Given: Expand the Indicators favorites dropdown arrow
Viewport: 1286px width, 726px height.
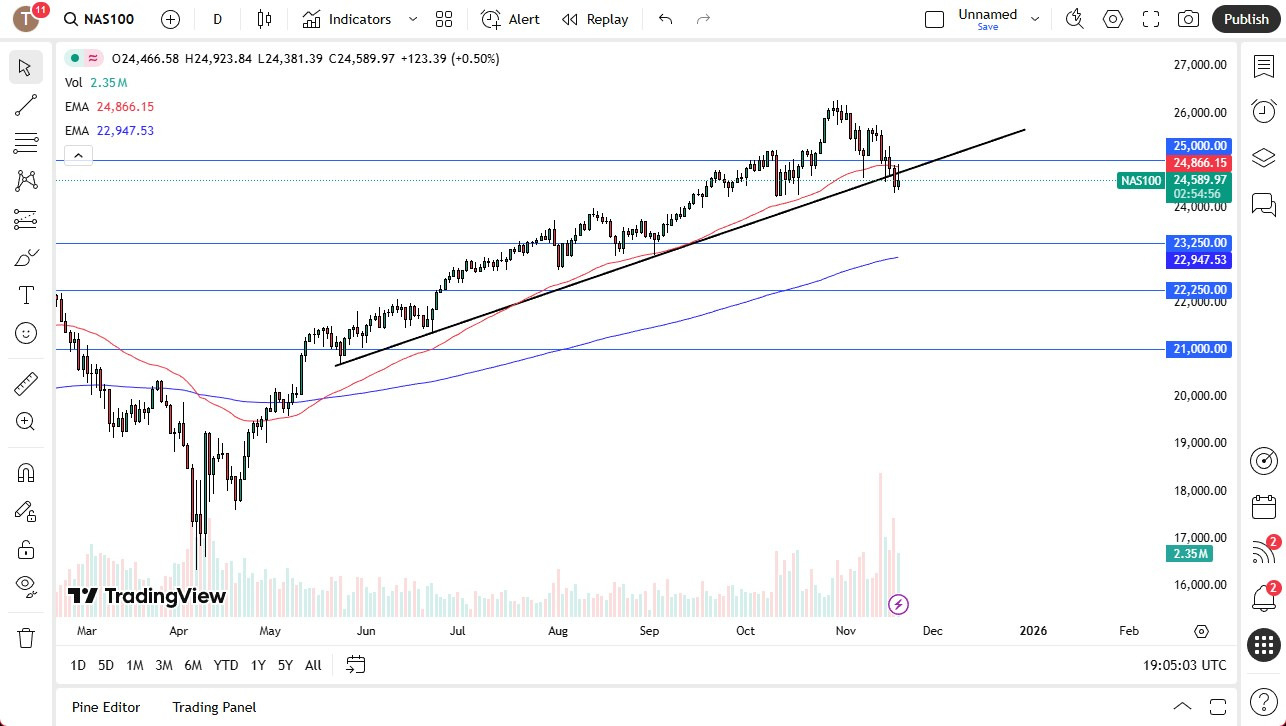Looking at the screenshot, I should pyautogui.click(x=411, y=18).
